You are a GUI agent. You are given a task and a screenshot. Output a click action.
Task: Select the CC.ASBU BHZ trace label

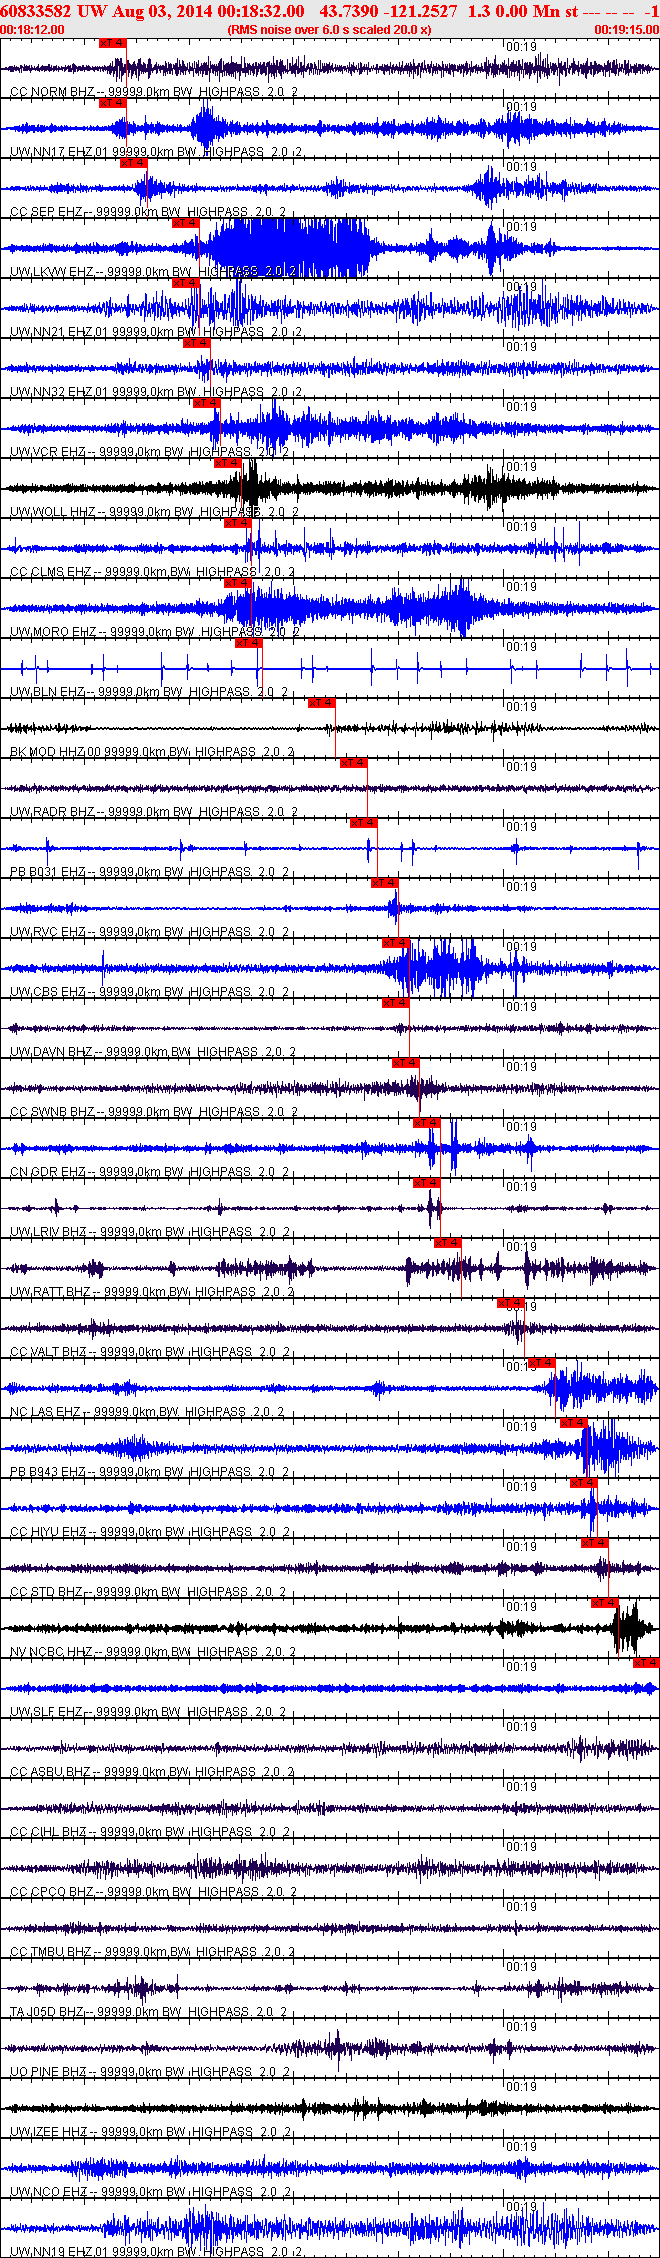tap(152, 1772)
